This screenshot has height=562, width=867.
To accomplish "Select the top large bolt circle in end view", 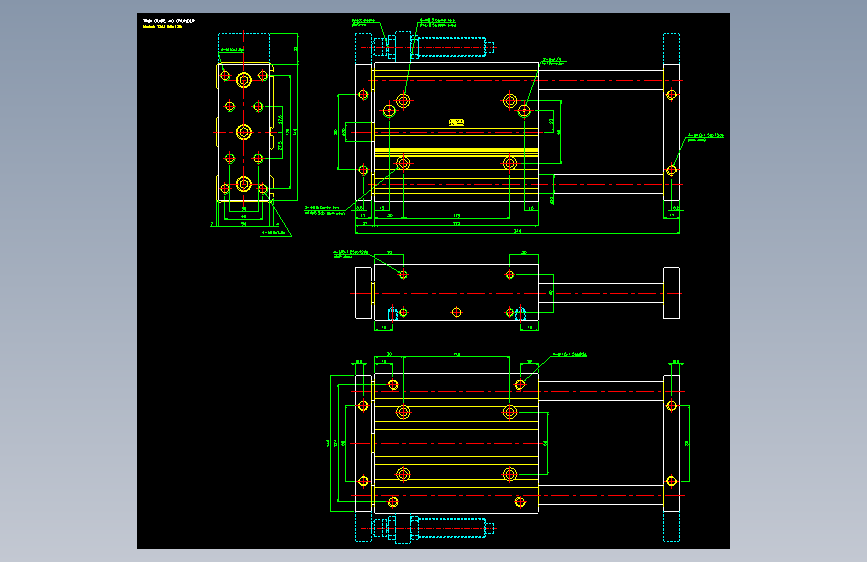I will (244, 80).
